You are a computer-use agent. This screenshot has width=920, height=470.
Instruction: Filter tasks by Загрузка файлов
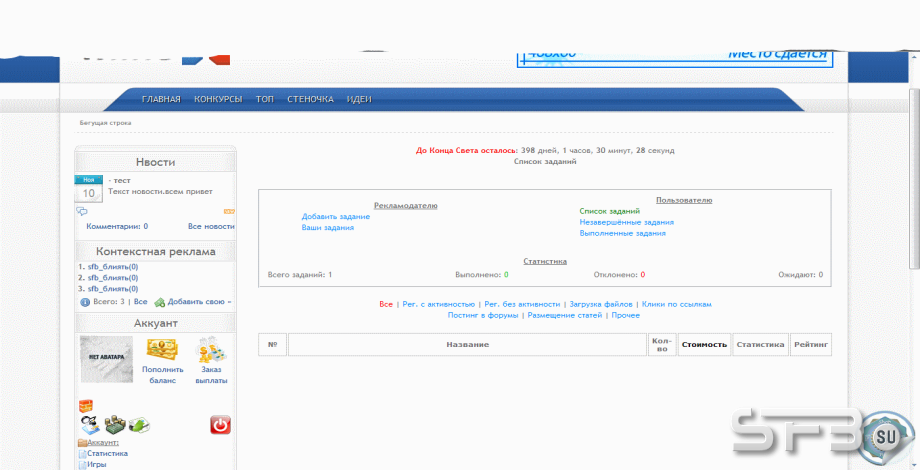coord(601,304)
